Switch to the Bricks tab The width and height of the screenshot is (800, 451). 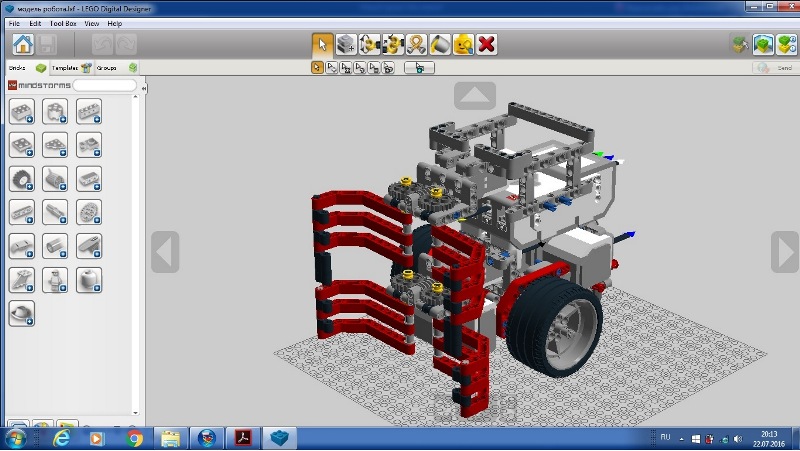pyautogui.click(x=28, y=68)
